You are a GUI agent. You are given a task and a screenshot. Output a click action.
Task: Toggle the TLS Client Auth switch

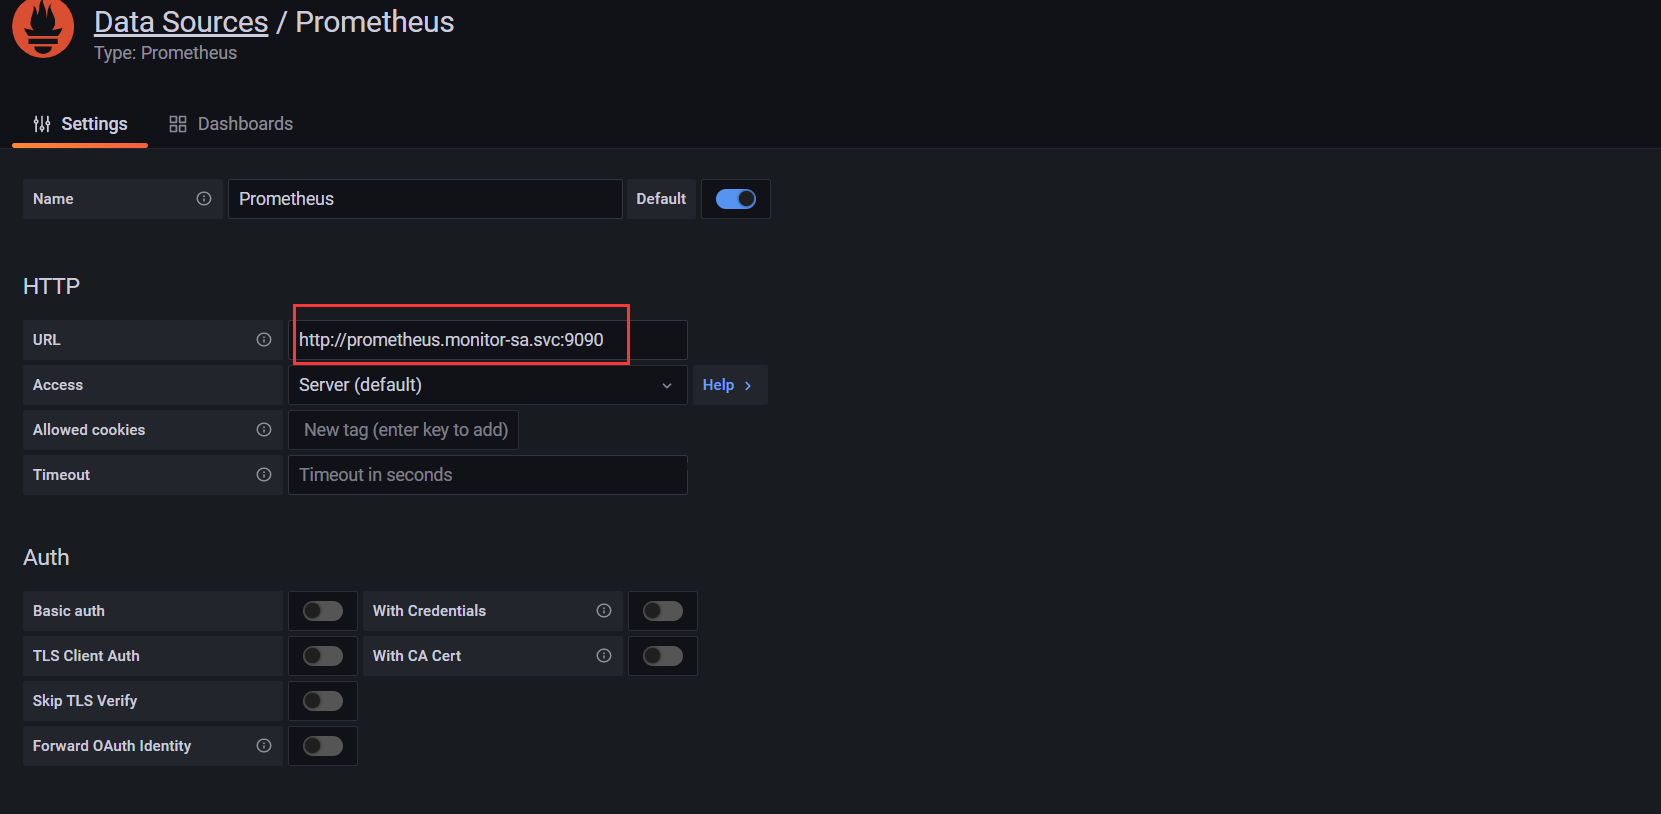point(323,656)
